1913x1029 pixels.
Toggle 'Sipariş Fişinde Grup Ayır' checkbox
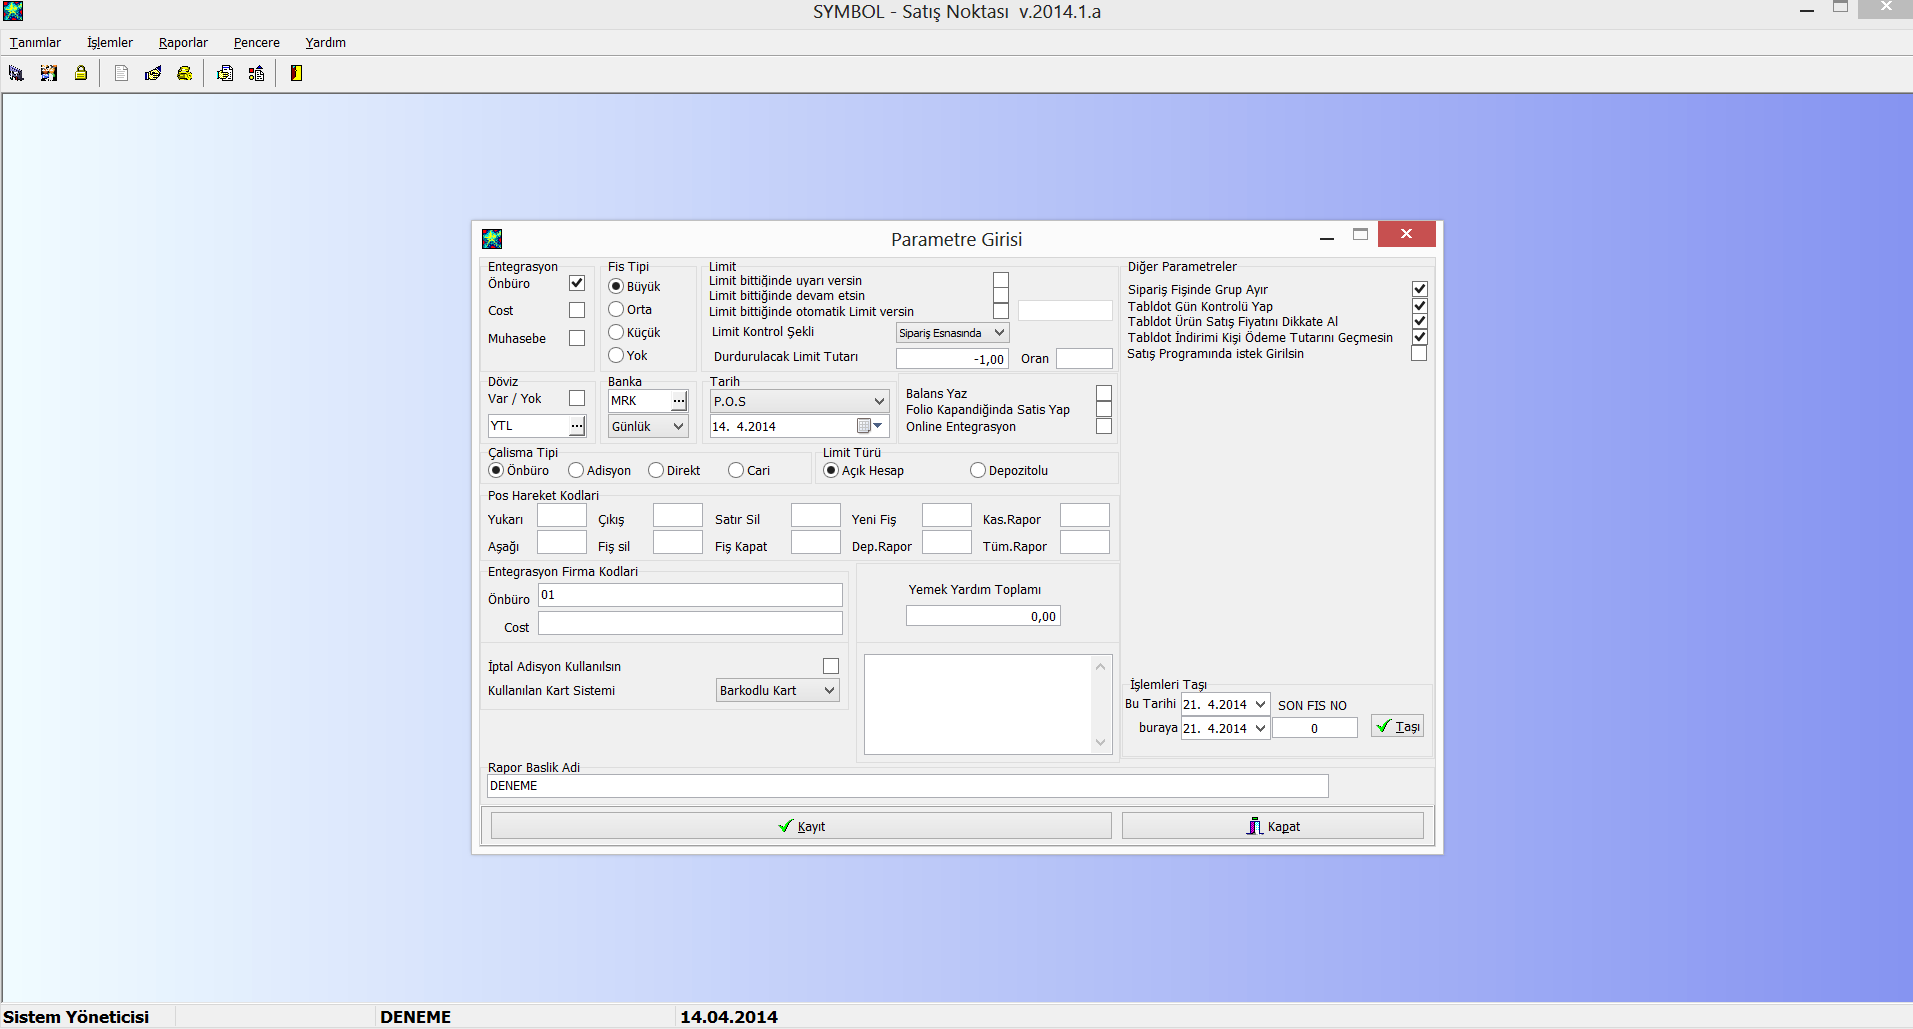1419,289
